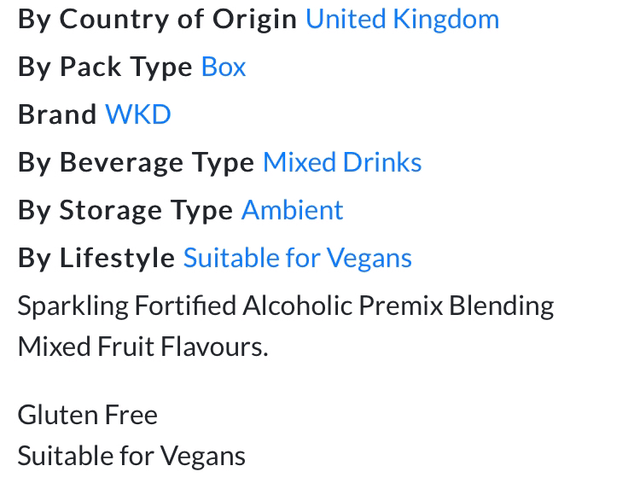Click the black Suitable for Vegans text
Viewport: 640px width, 478px height.
click(x=131, y=456)
